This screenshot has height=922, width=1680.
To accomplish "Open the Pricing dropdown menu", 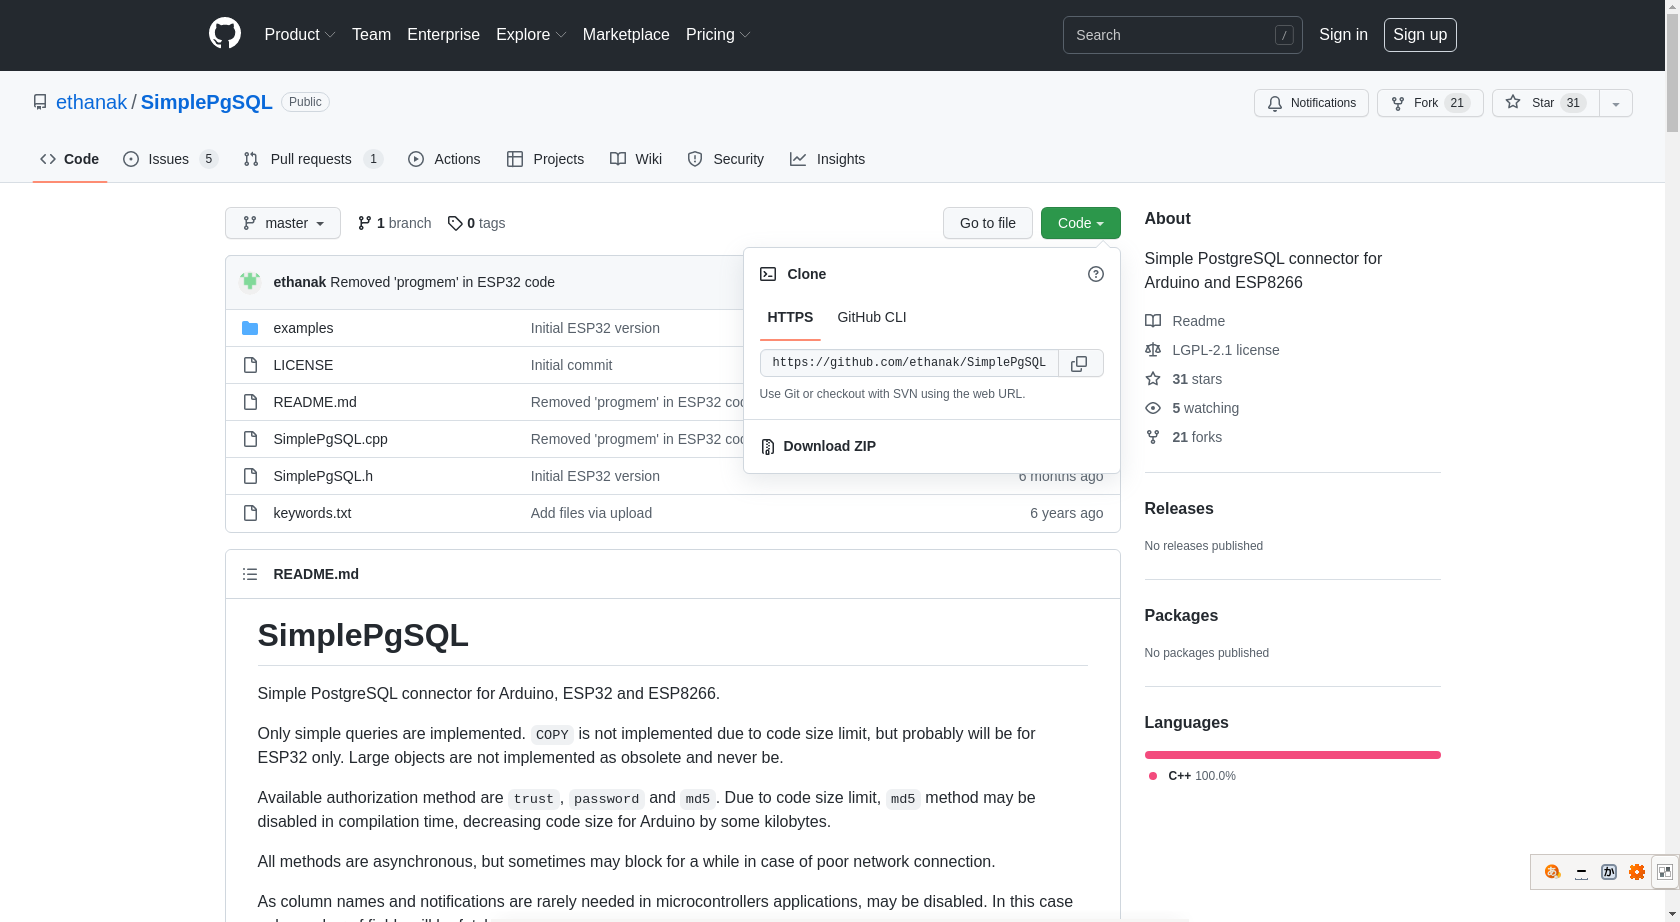I will coord(718,34).
